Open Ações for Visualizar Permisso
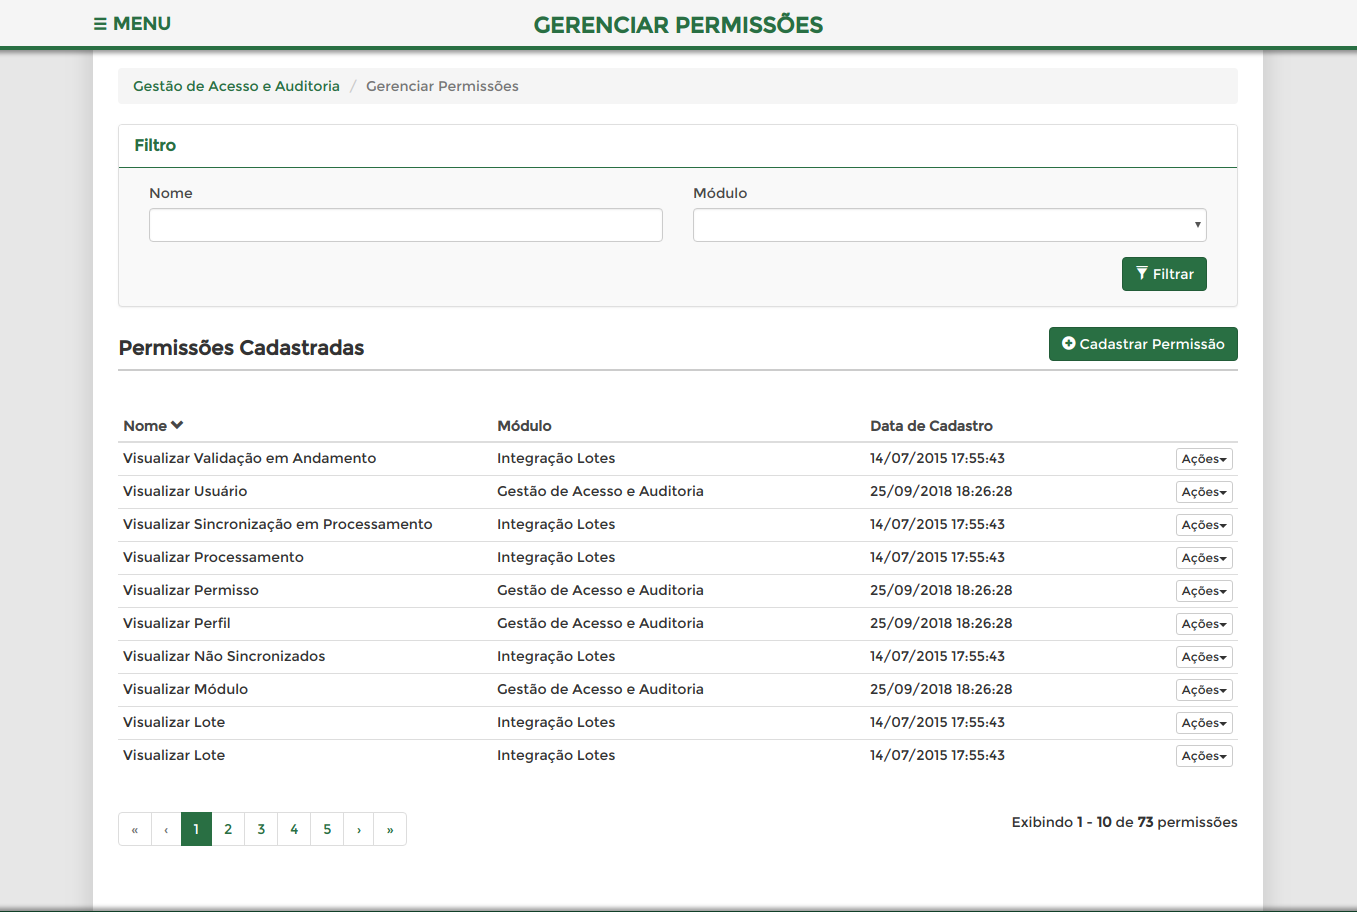This screenshot has height=912, width=1357. pos(1204,591)
